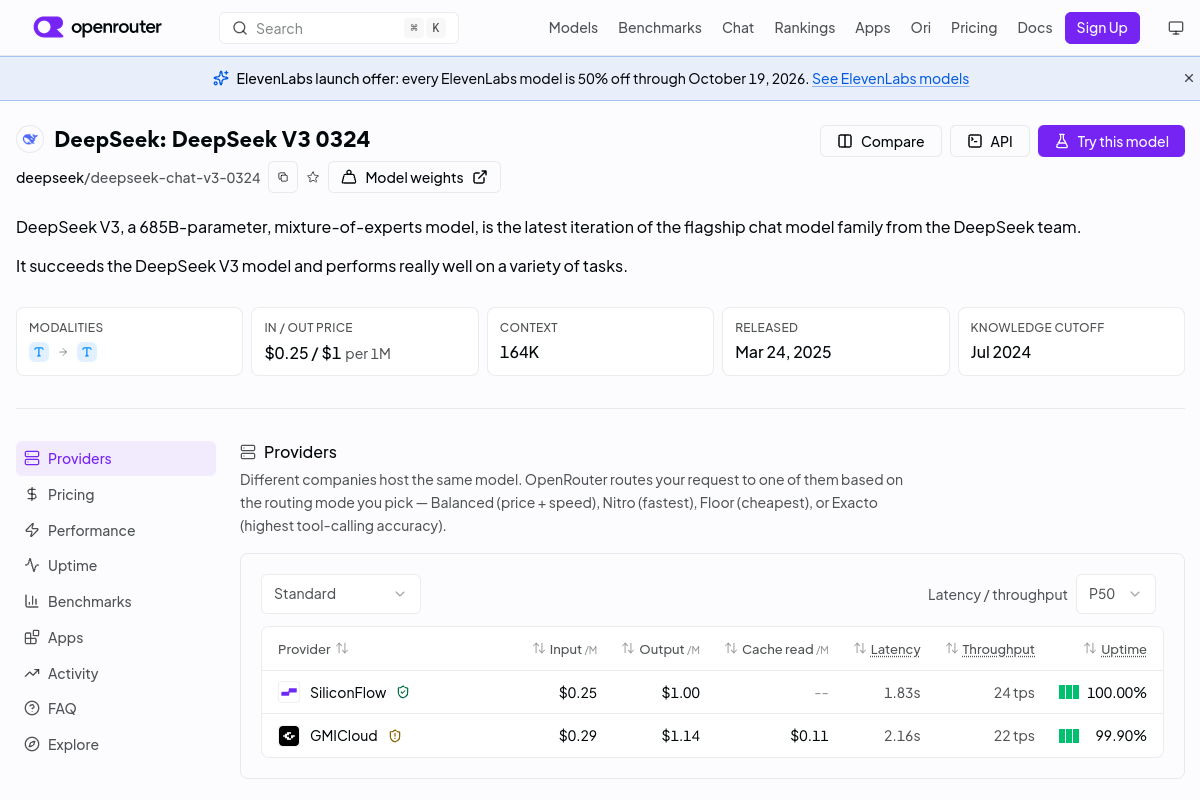
Task: Sort table by Latency
Action: (886, 649)
